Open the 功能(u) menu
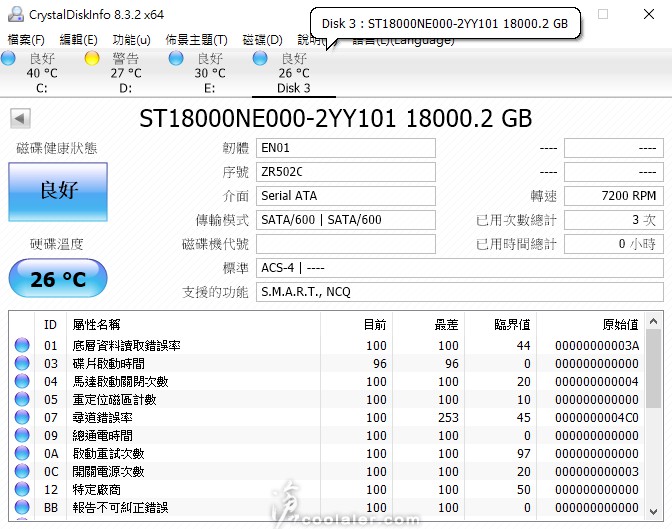 [x=132, y=40]
